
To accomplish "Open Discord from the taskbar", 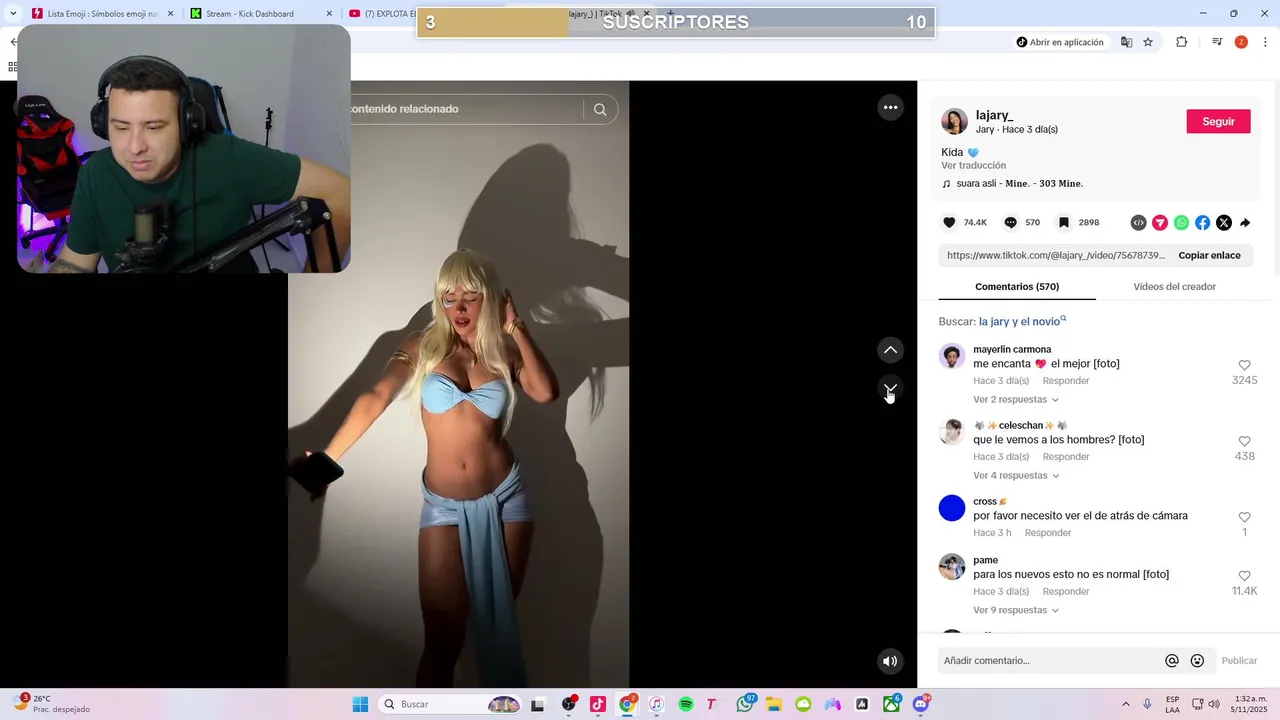I will tap(921, 704).
